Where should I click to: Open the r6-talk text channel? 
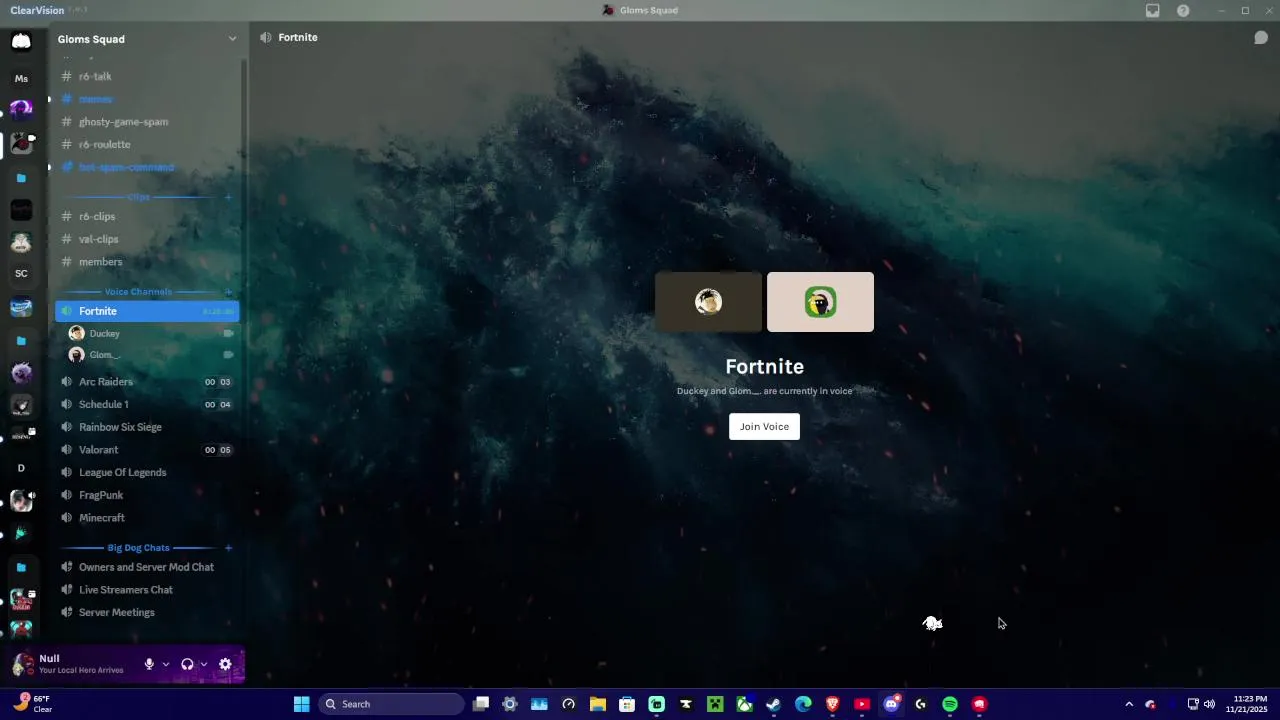point(147,76)
